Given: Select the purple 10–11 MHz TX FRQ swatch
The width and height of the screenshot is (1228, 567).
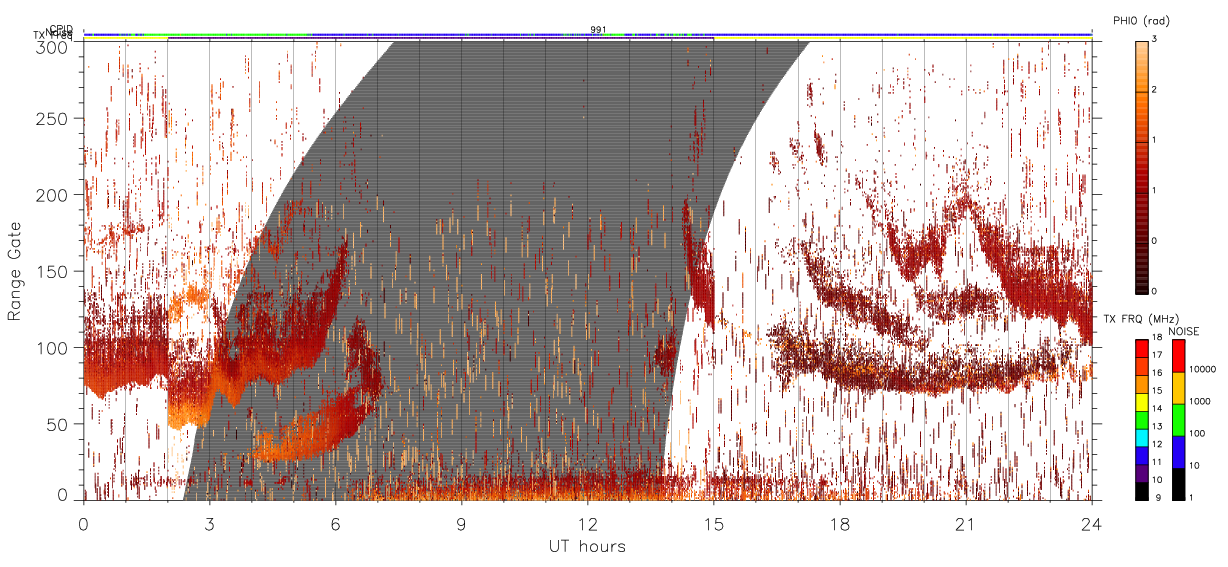Looking at the screenshot, I should [1141, 473].
